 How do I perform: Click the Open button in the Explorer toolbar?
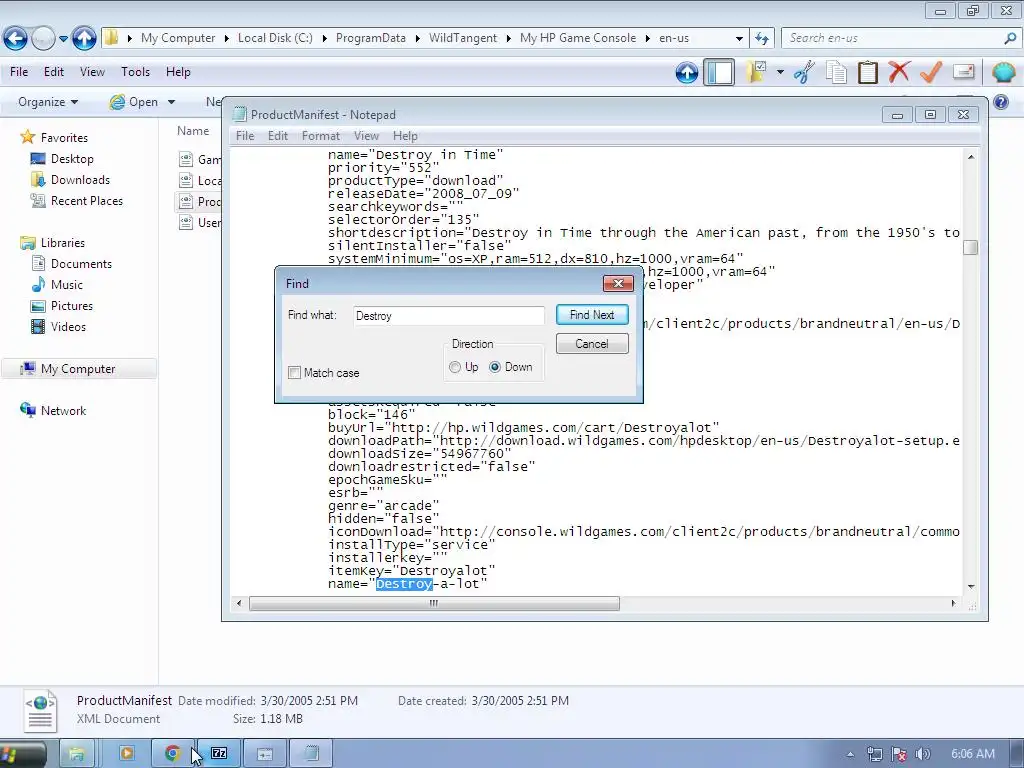[x=135, y=102]
